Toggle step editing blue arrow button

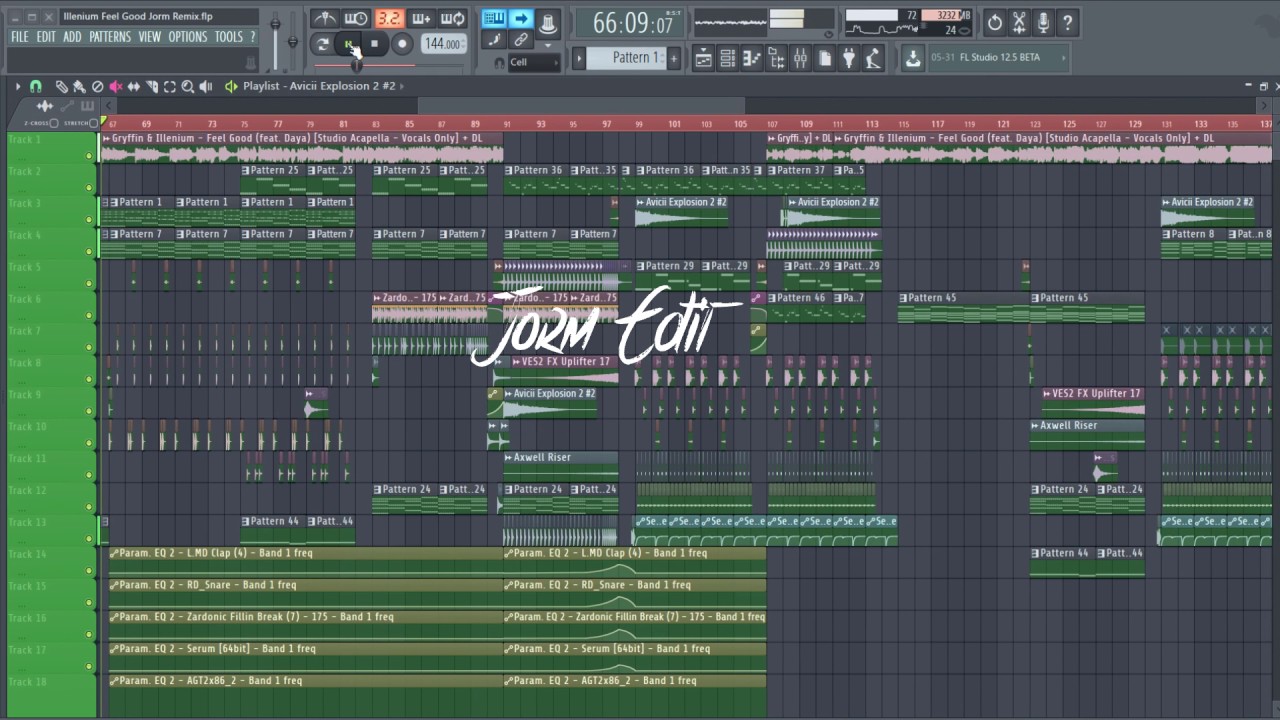point(520,18)
